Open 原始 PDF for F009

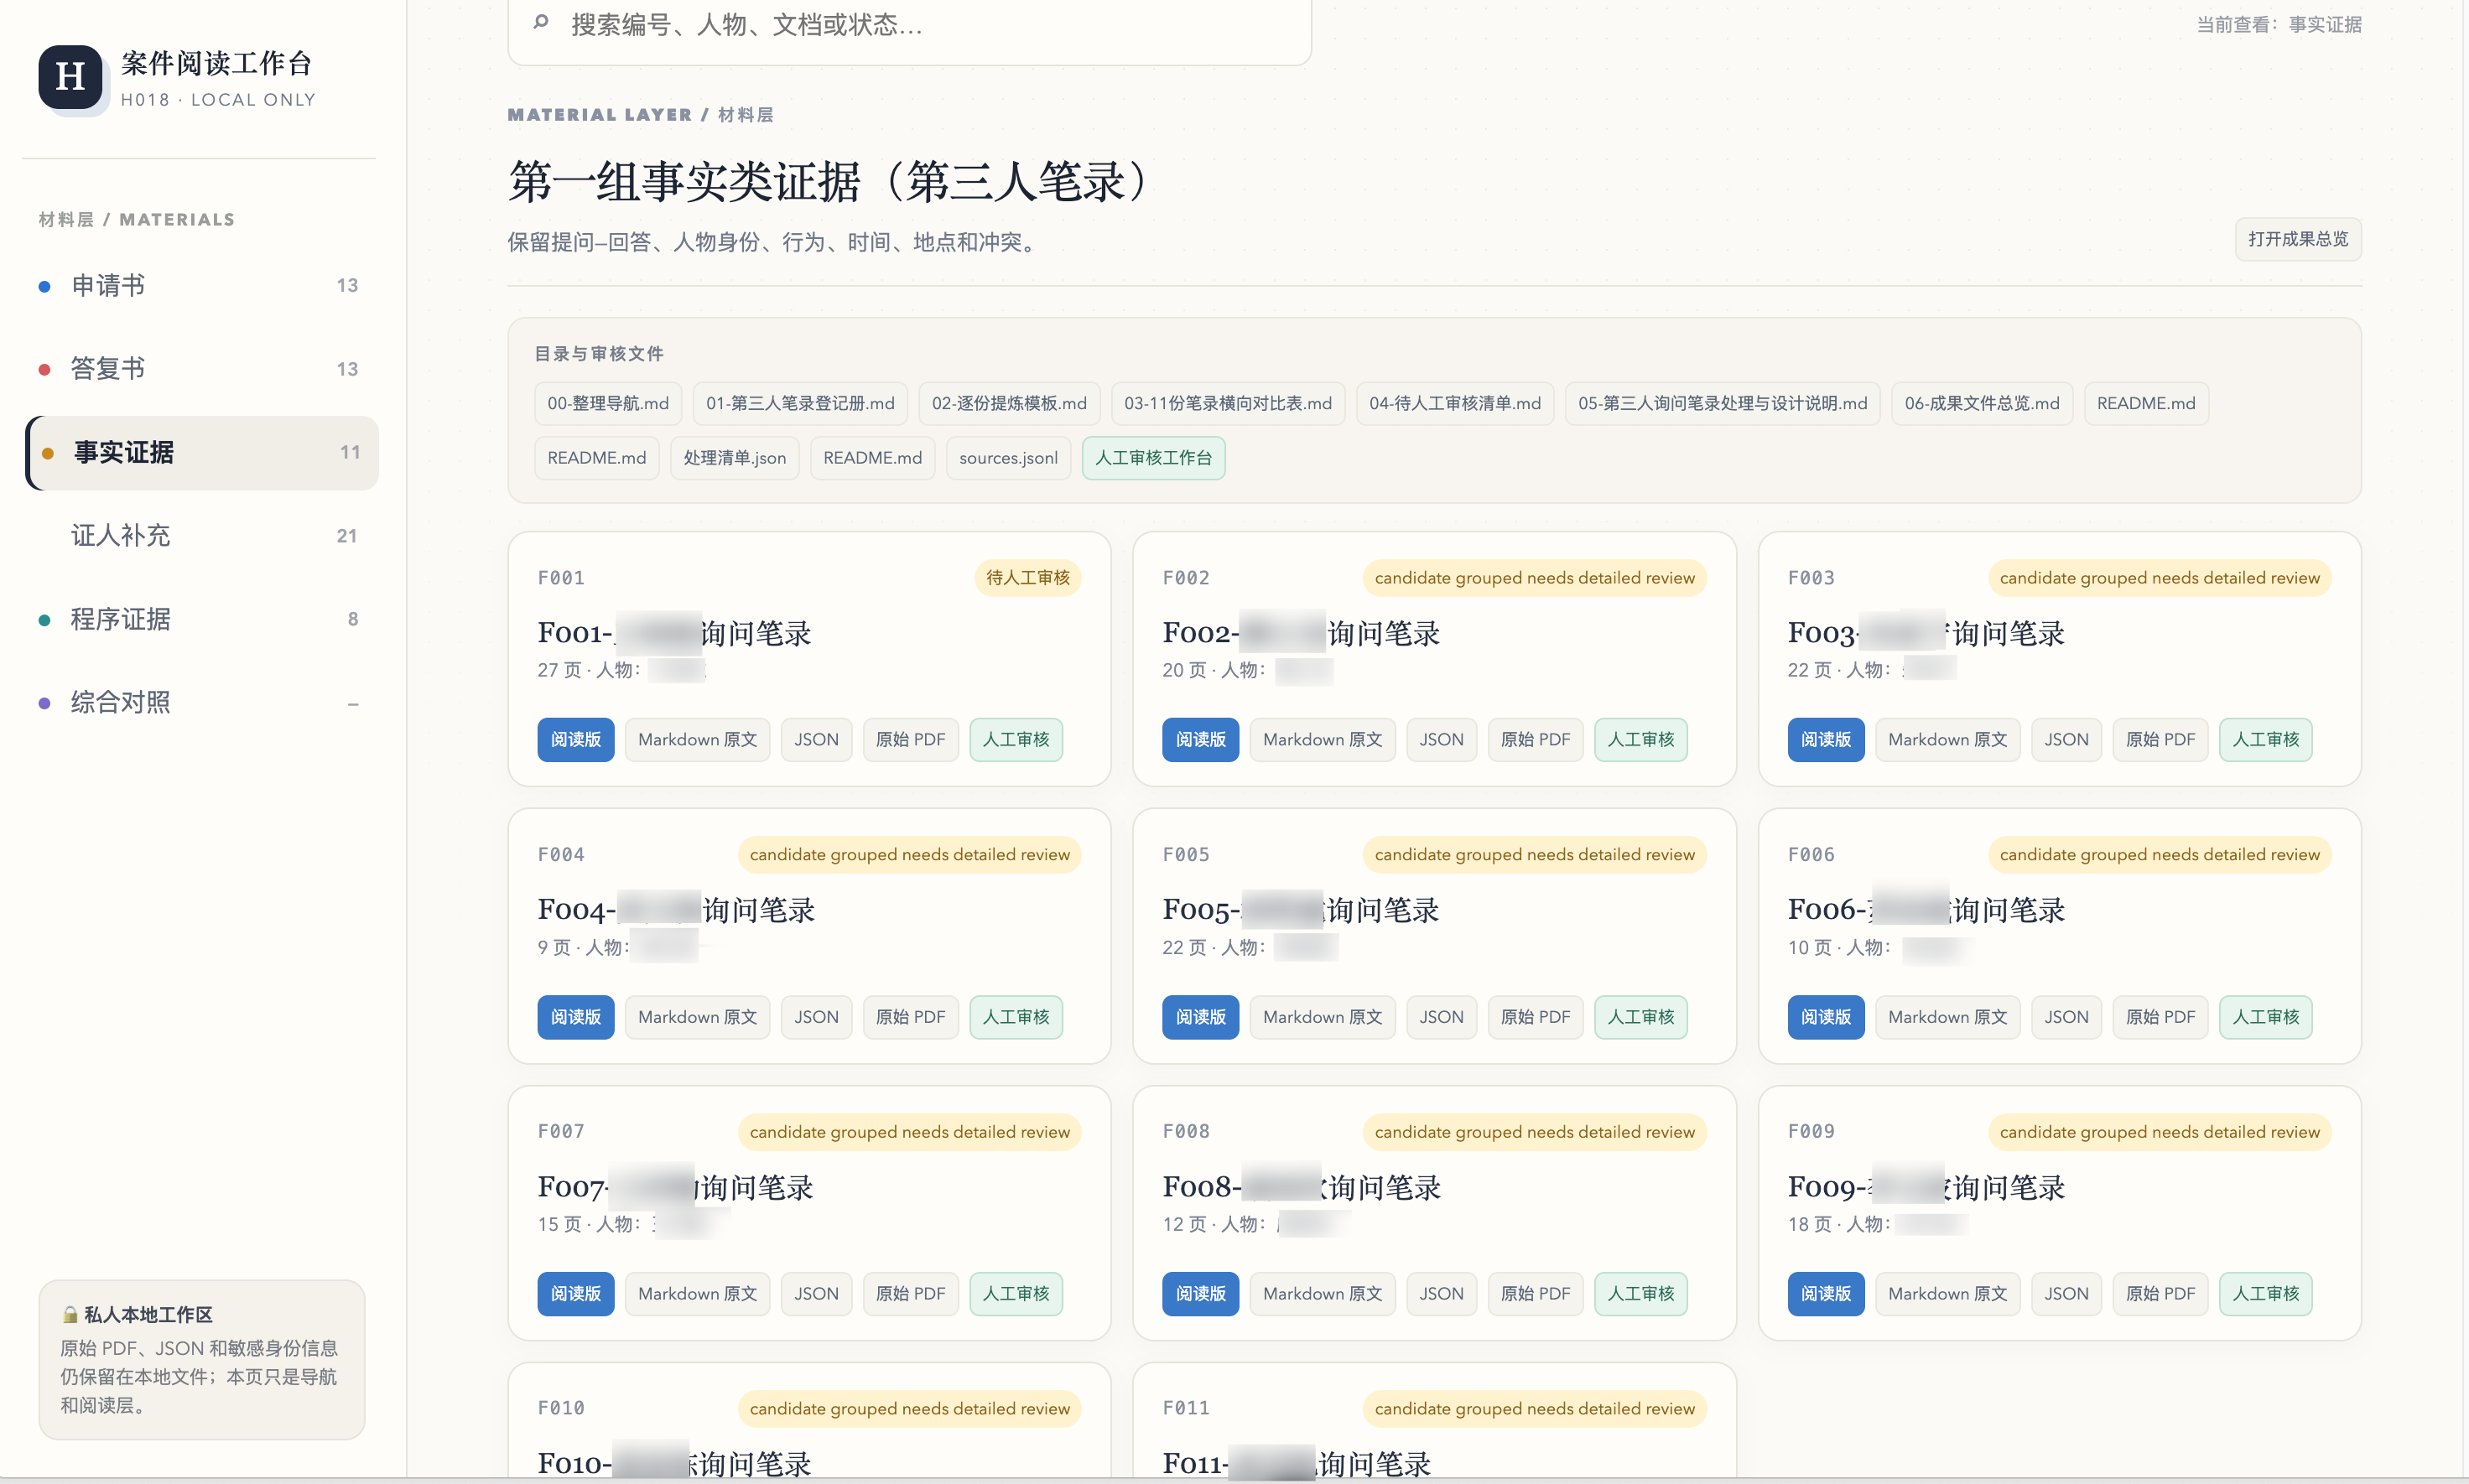[x=2160, y=1294]
